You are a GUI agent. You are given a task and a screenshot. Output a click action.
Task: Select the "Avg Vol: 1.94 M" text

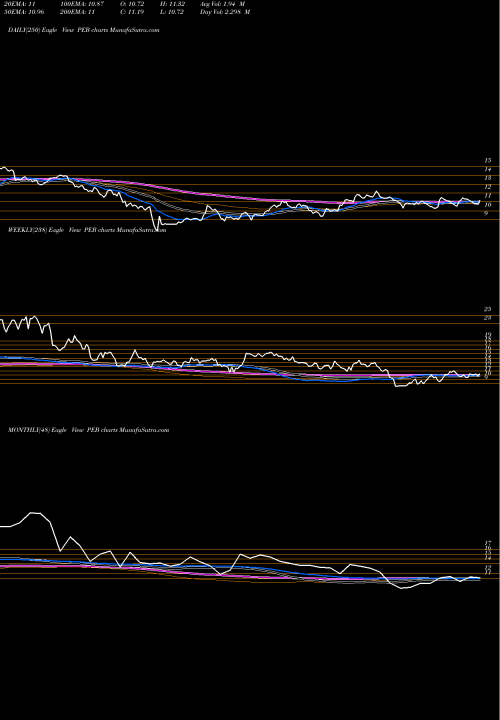click(222, 4)
